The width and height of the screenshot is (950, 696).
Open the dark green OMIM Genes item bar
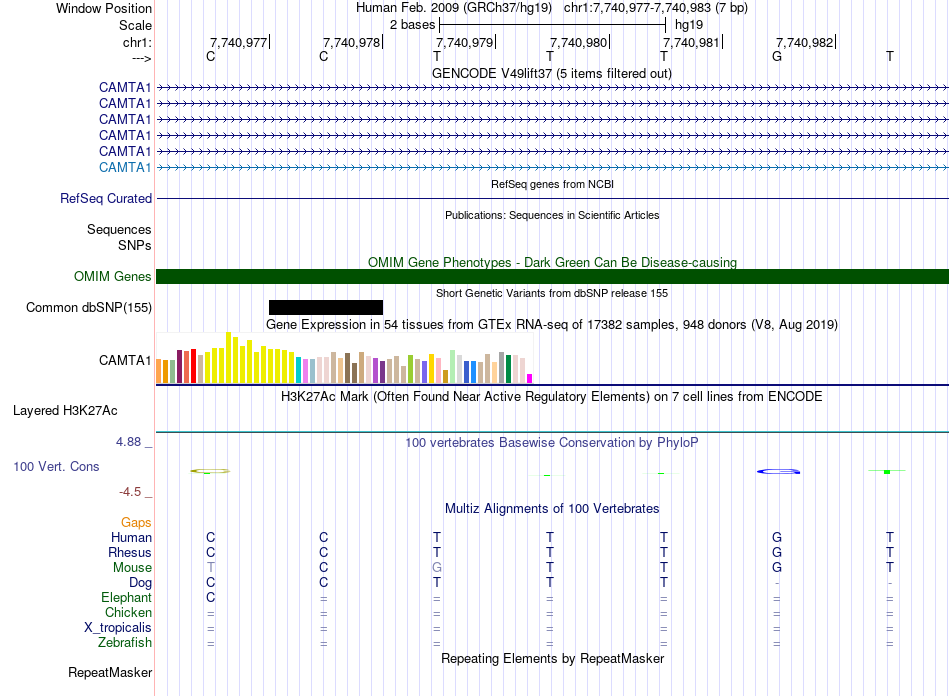553,277
